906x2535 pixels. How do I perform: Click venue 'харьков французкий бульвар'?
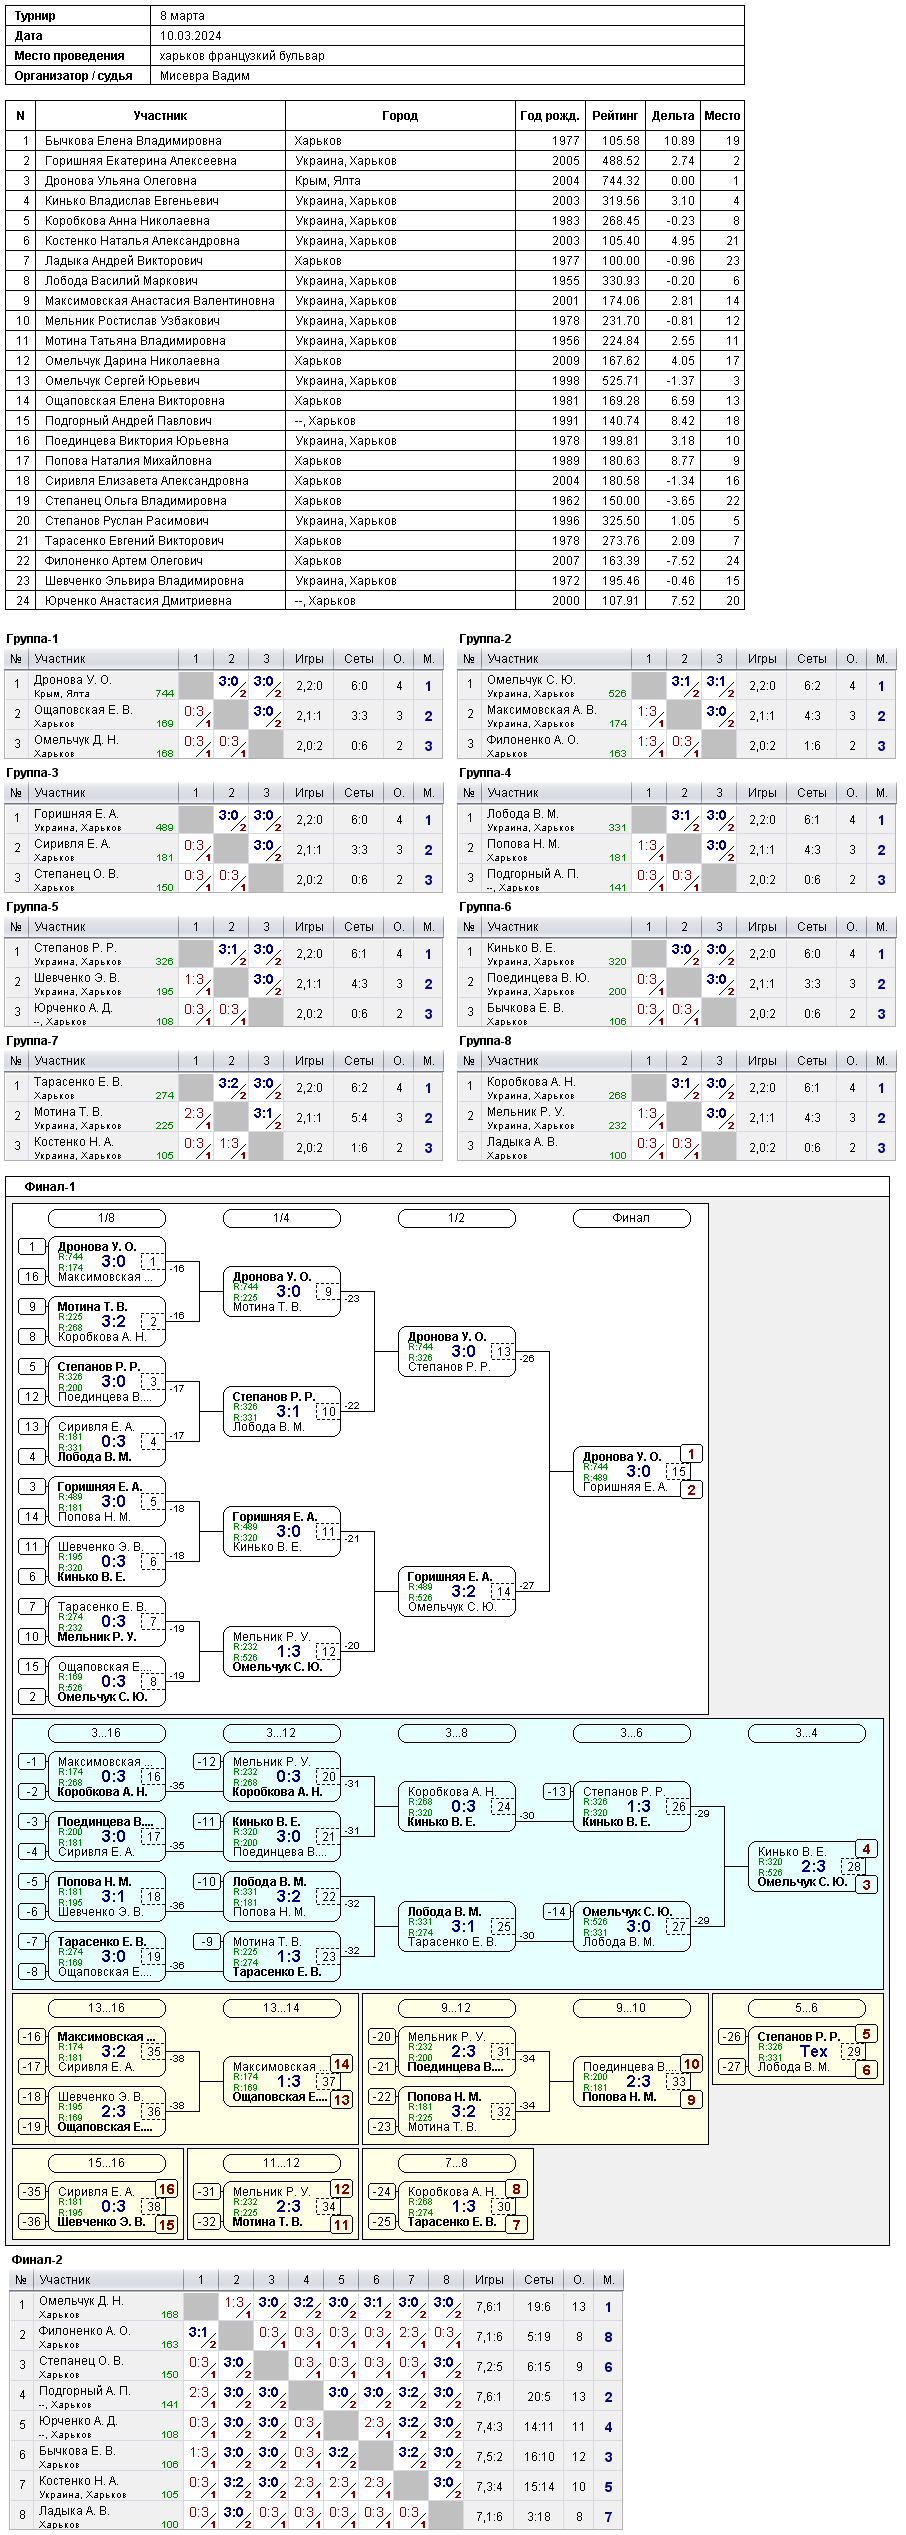pos(242,56)
